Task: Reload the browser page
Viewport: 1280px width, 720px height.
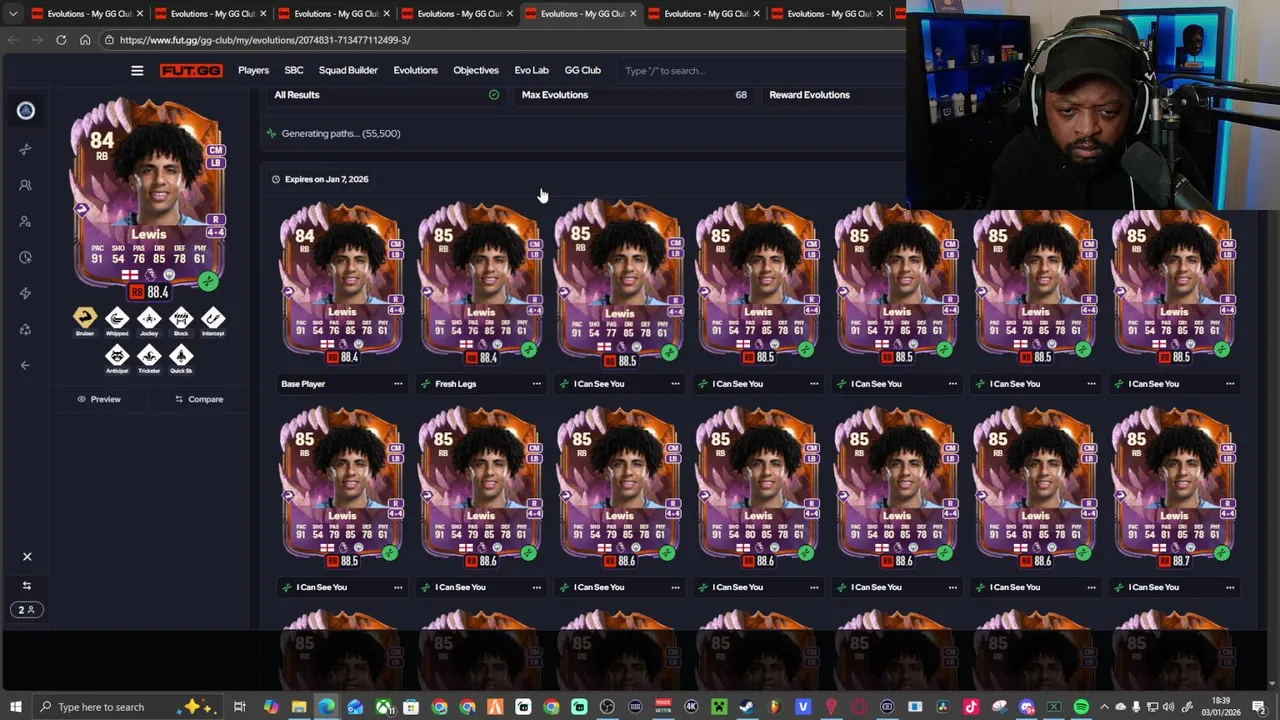Action: (61, 40)
